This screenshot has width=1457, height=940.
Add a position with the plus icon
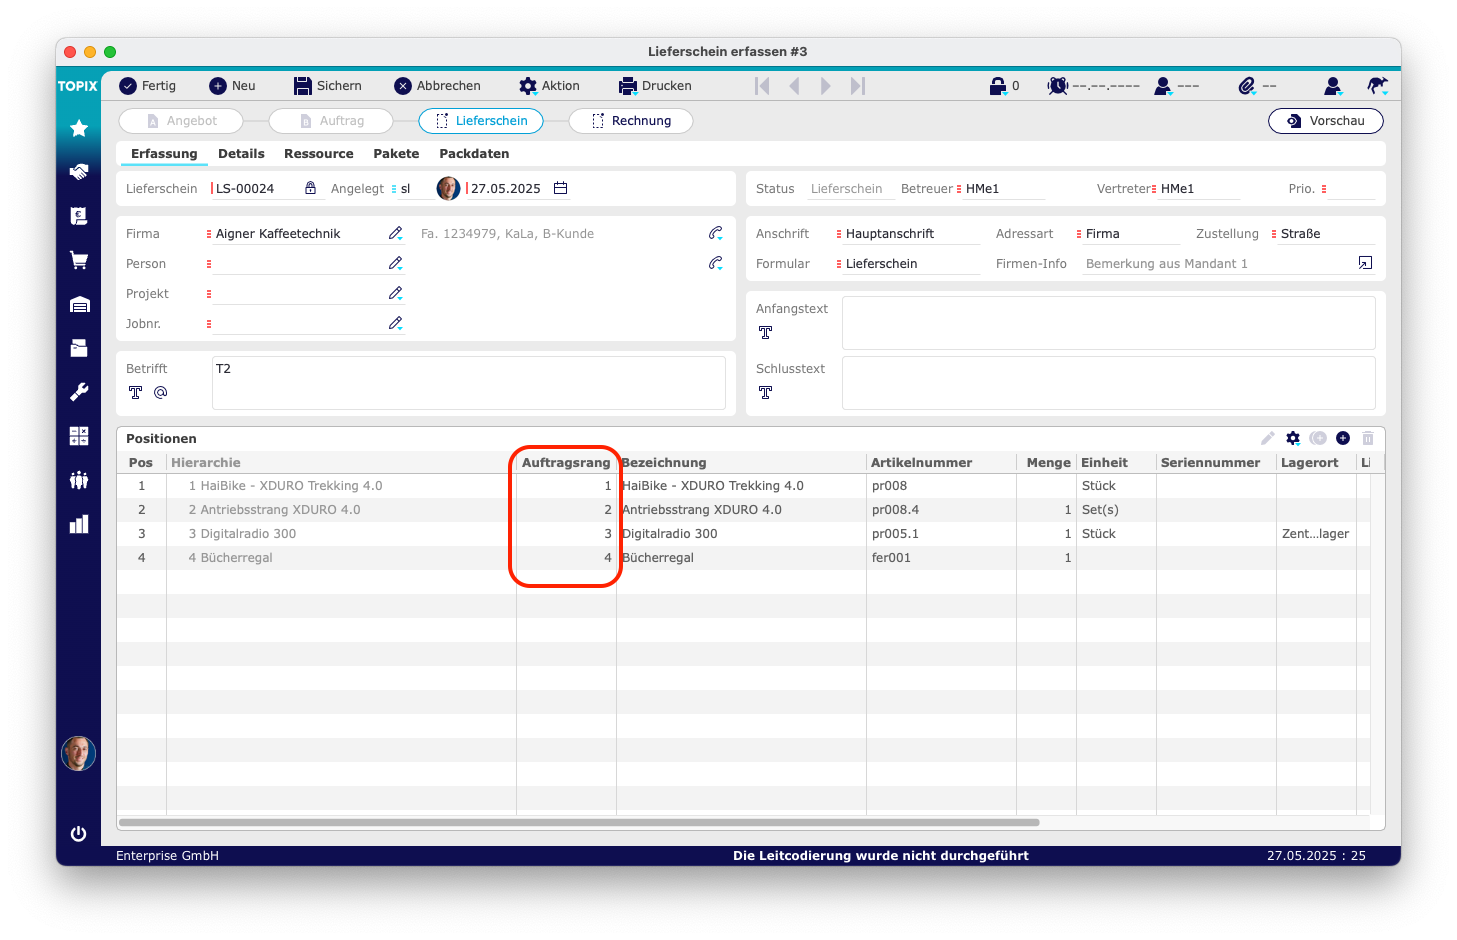click(x=1343, y=438)
